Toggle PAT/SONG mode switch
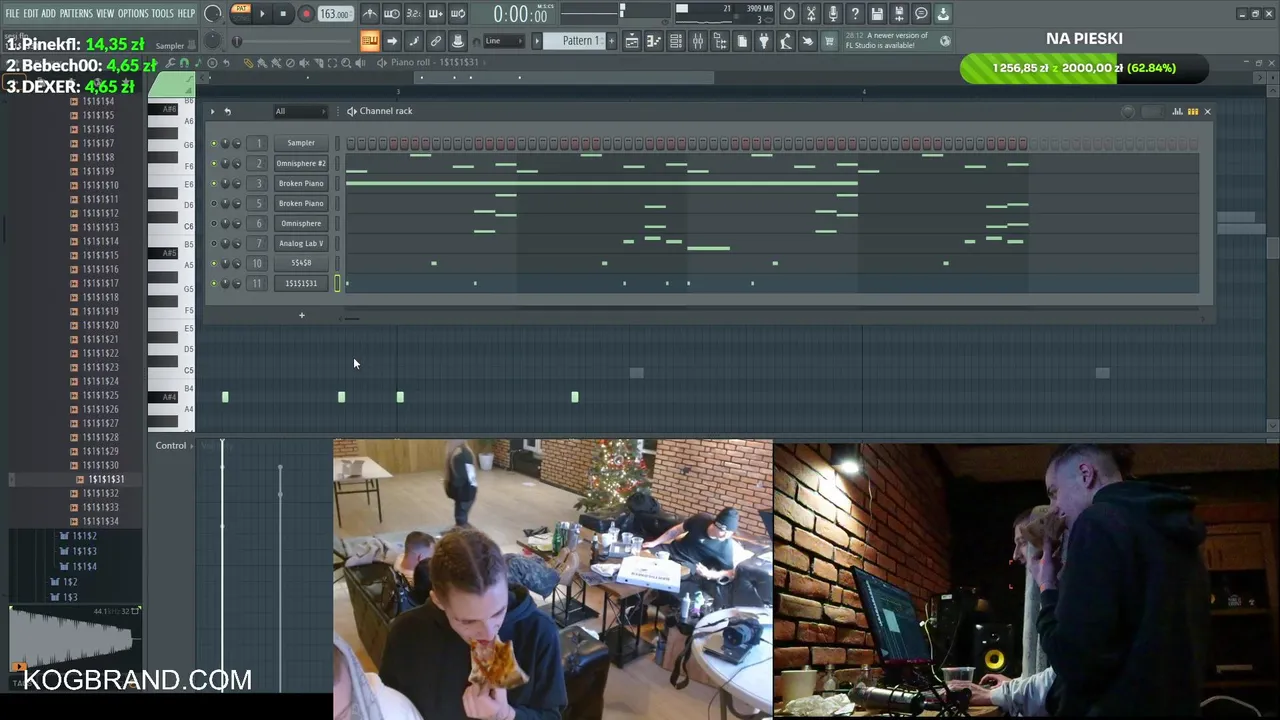The width and height of the screenshot is (1280, 720). 241,13
